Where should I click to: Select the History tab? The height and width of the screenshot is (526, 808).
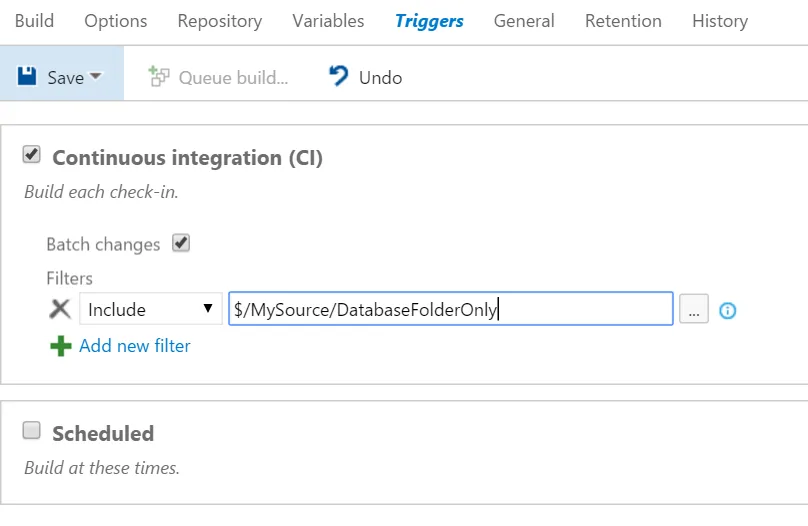pyautogui.click(x=719, y=20)
